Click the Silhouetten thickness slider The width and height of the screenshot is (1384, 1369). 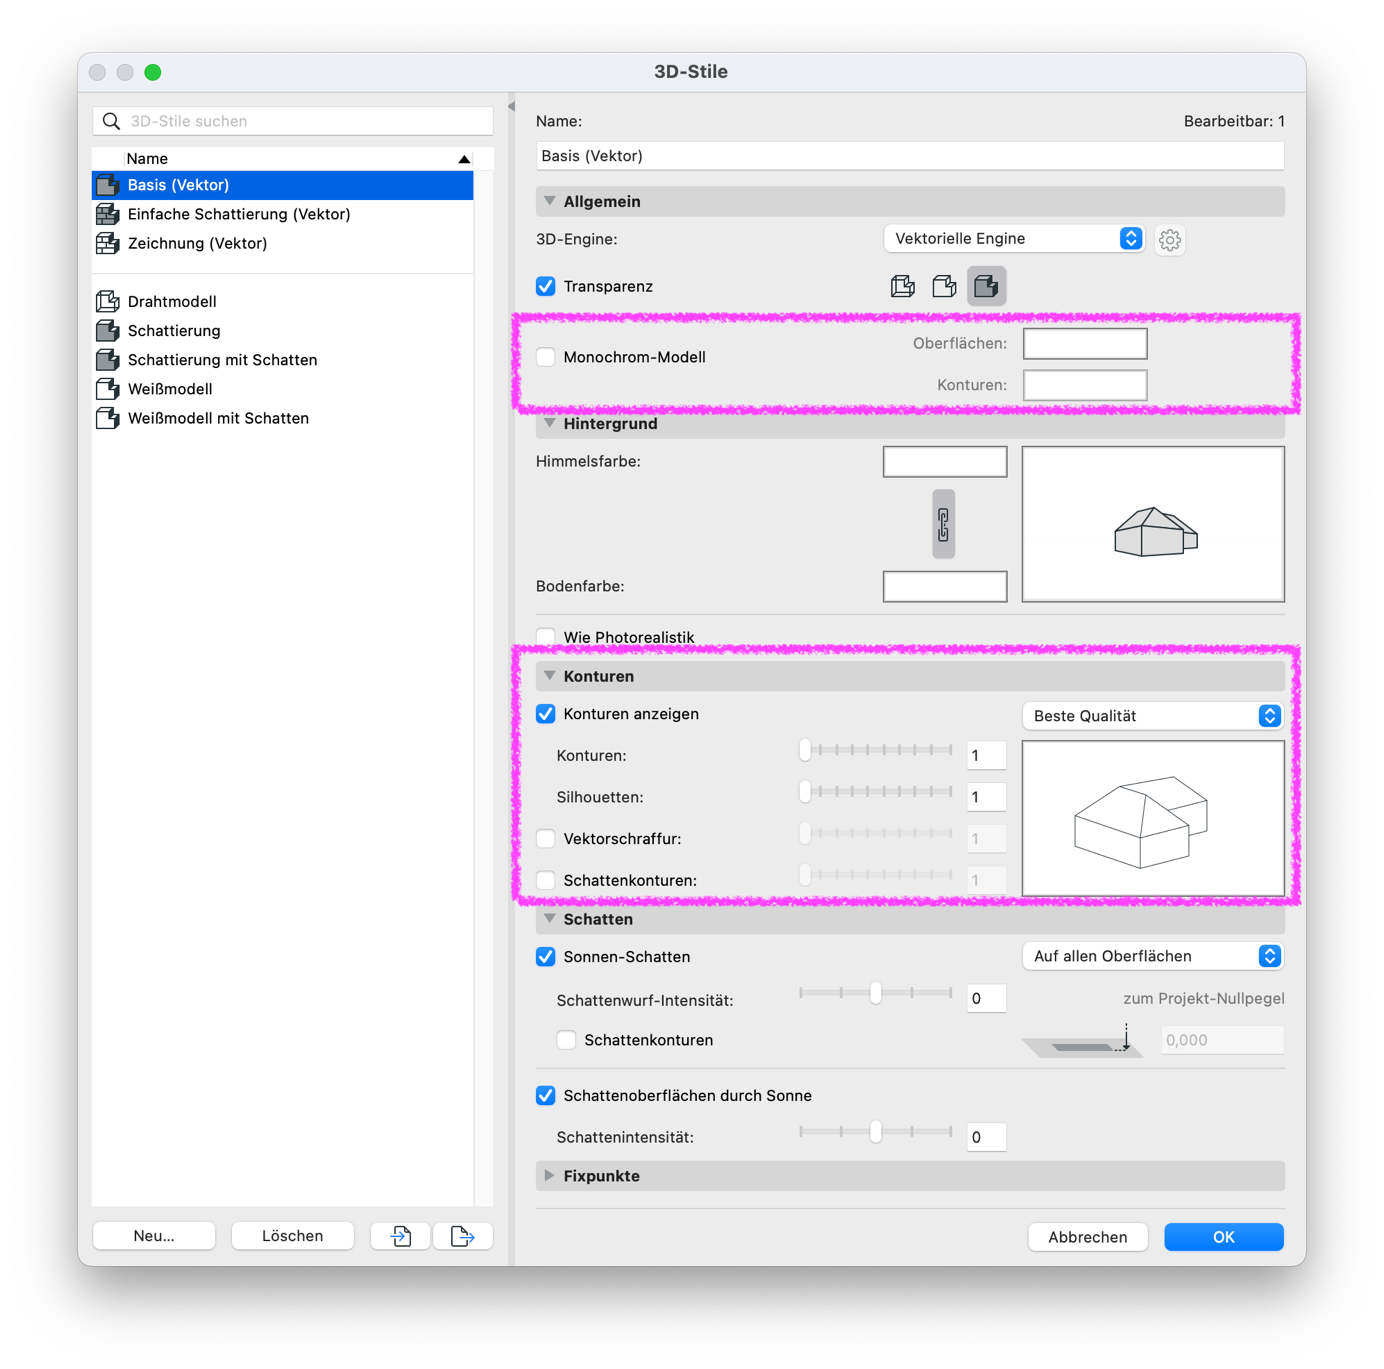(x=876, y=792)
